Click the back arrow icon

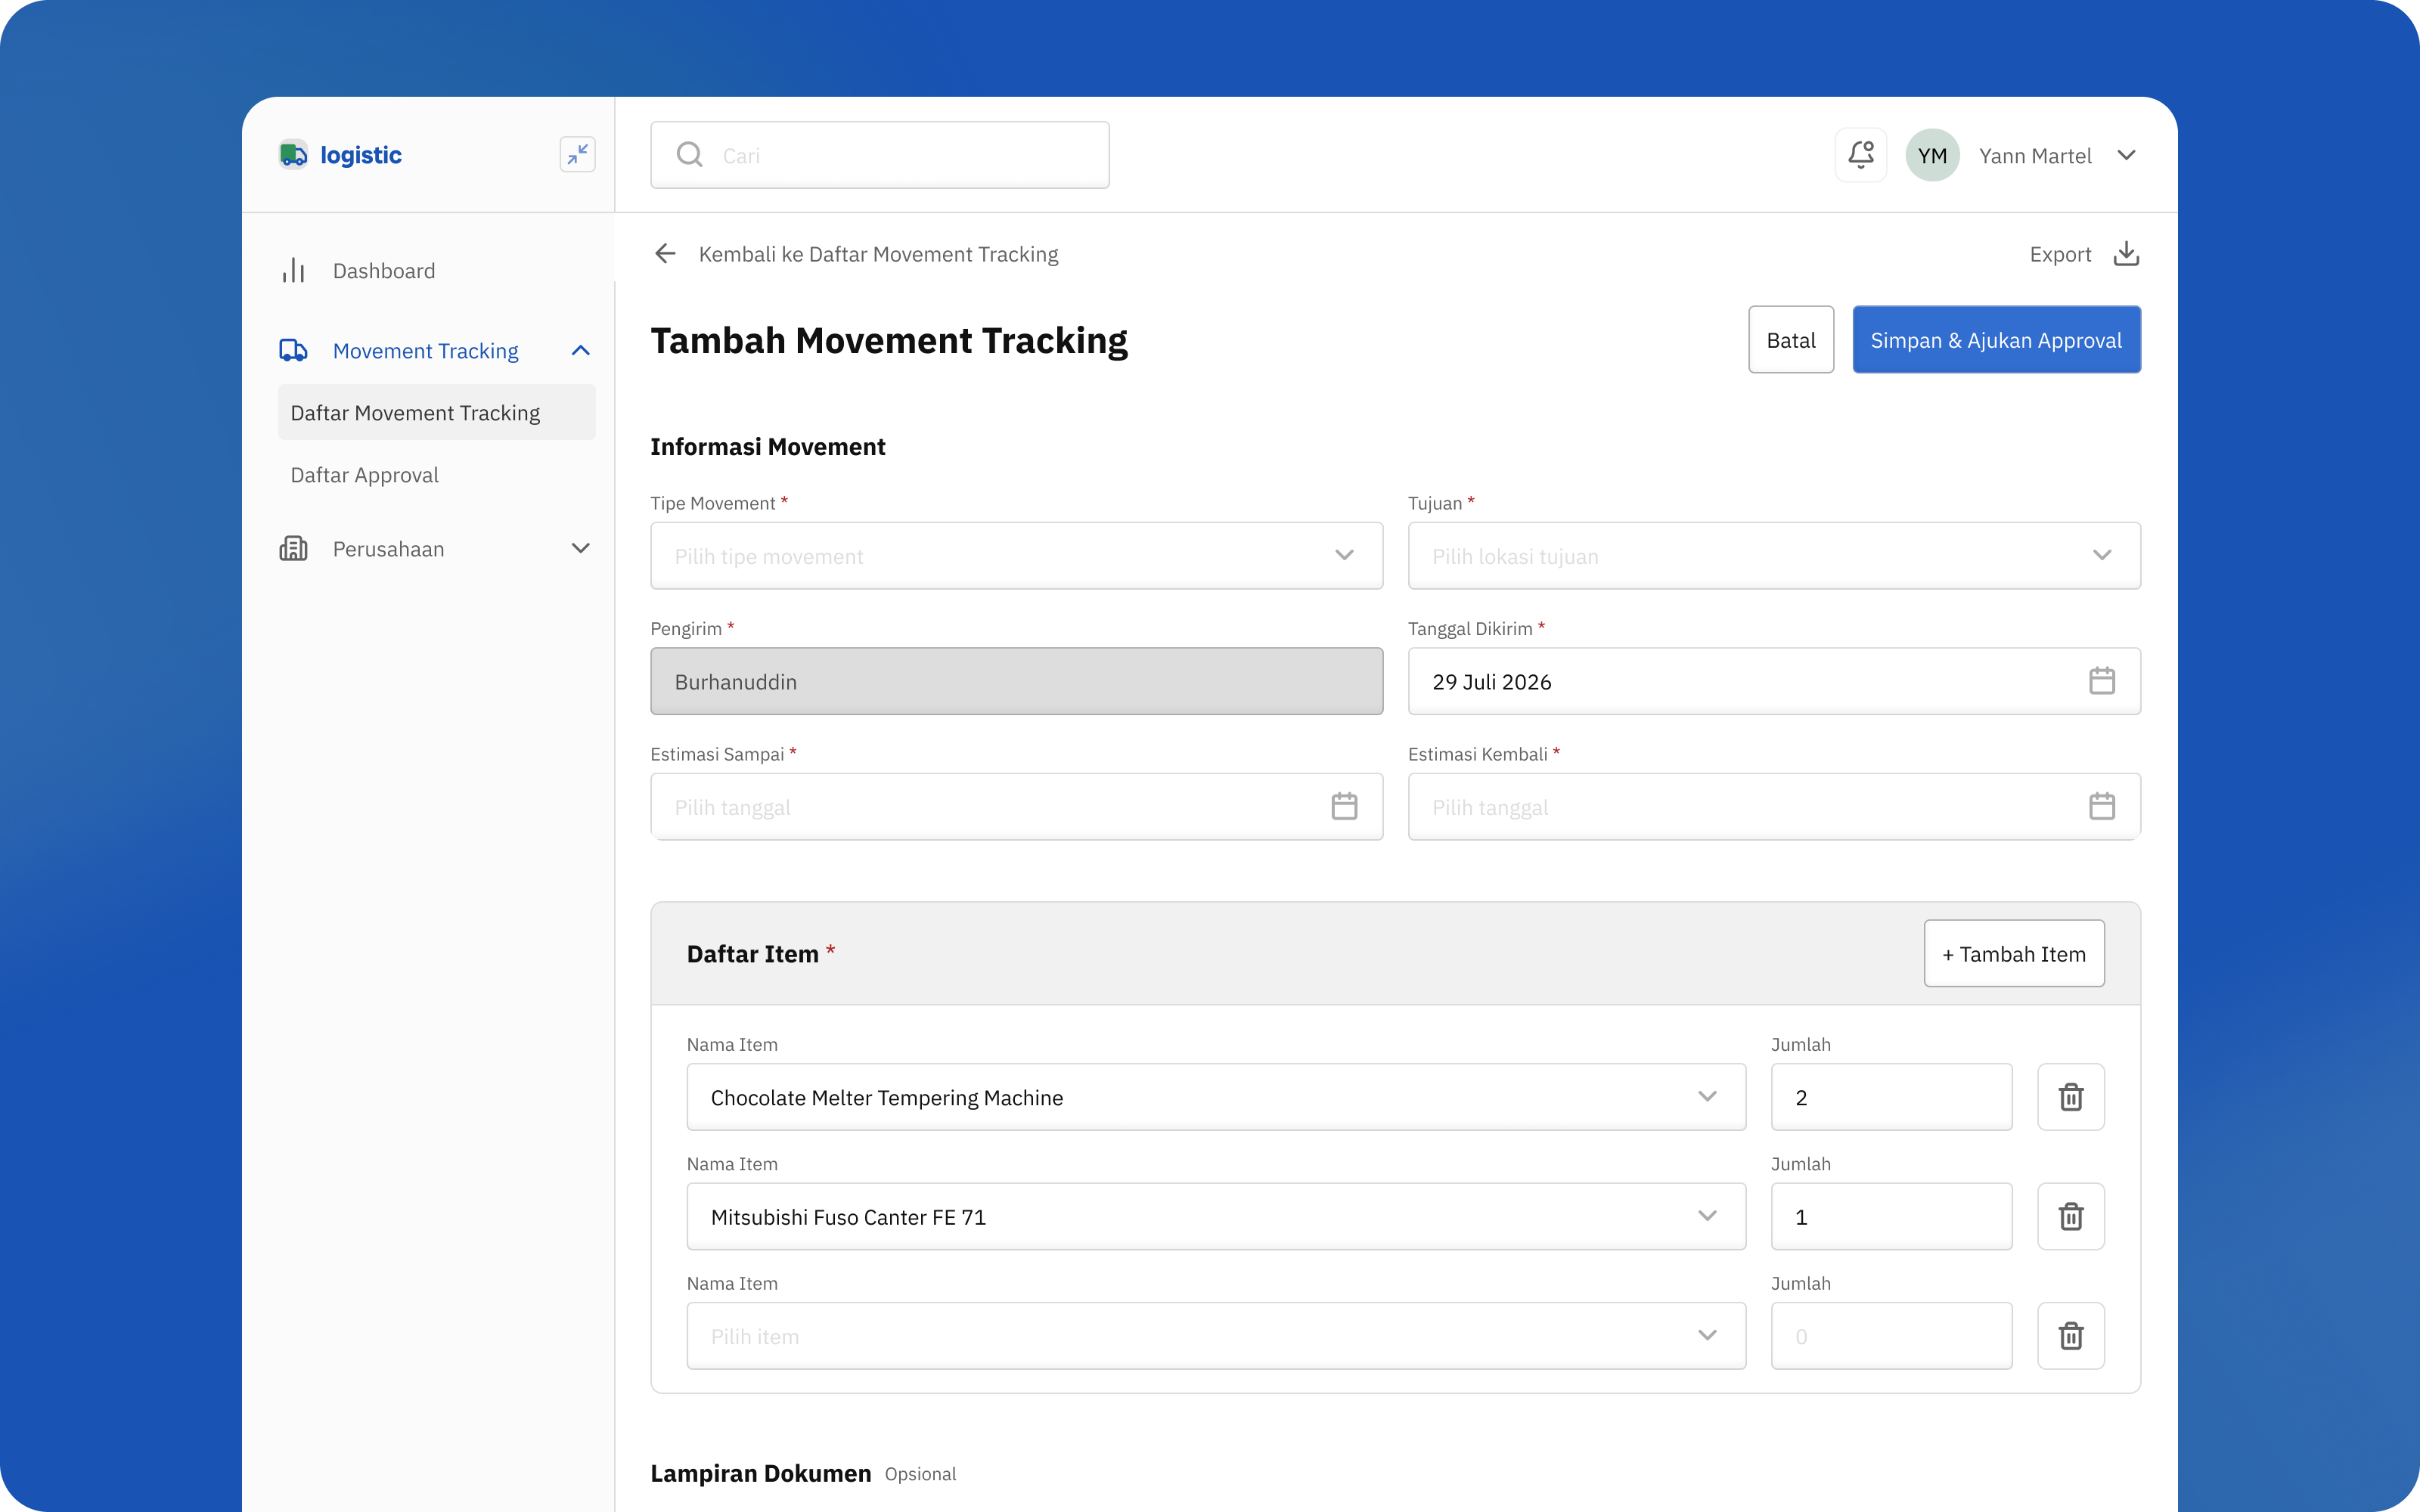(x=665, y=254)
